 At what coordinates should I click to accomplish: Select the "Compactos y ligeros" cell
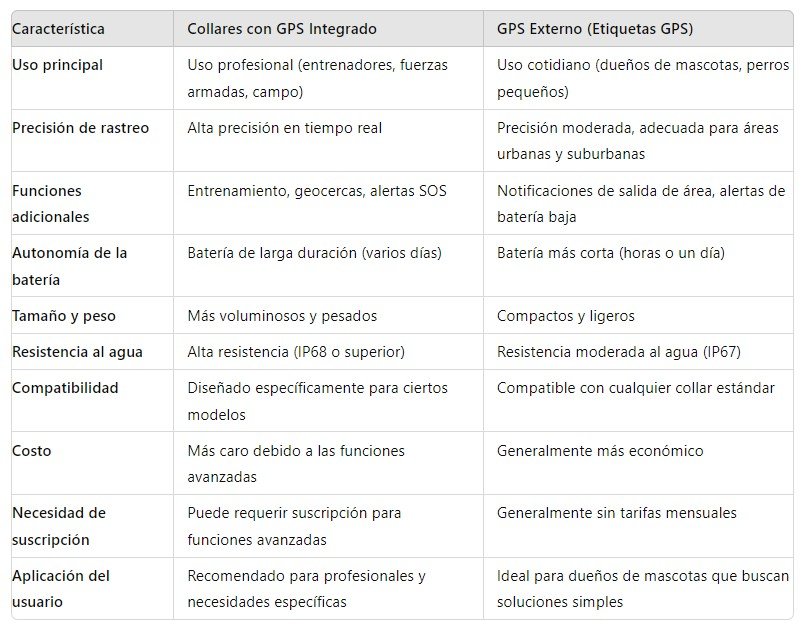coord(566,316)
